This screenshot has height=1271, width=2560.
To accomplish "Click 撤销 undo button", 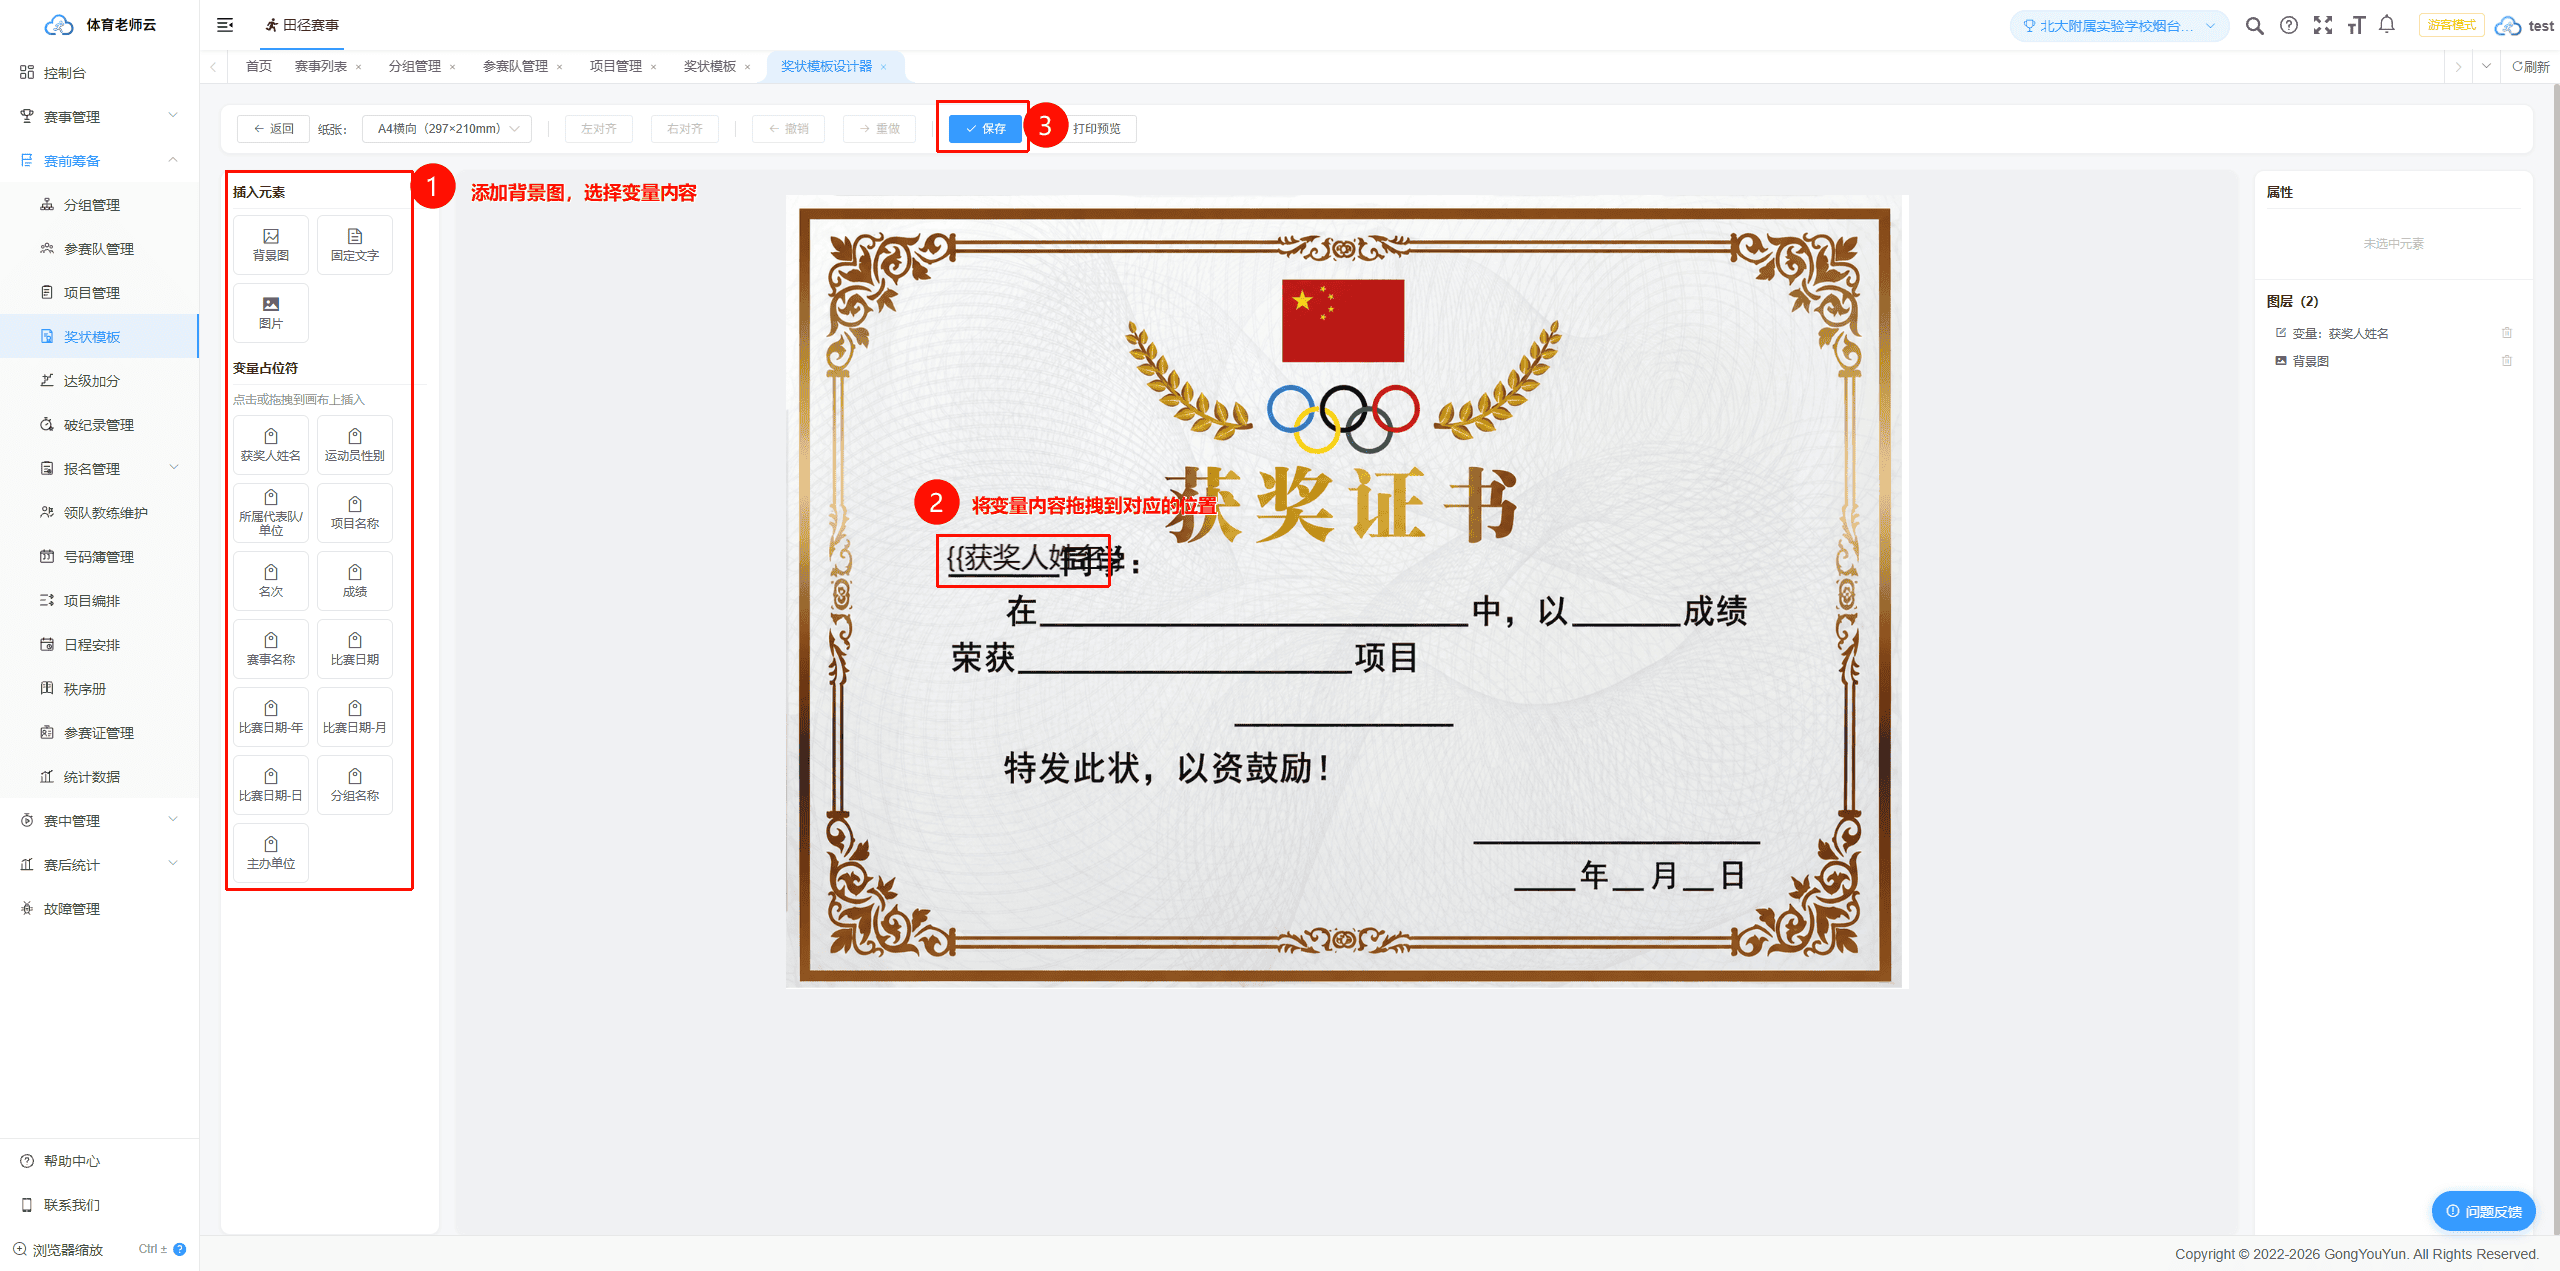I will pos(789,129).
